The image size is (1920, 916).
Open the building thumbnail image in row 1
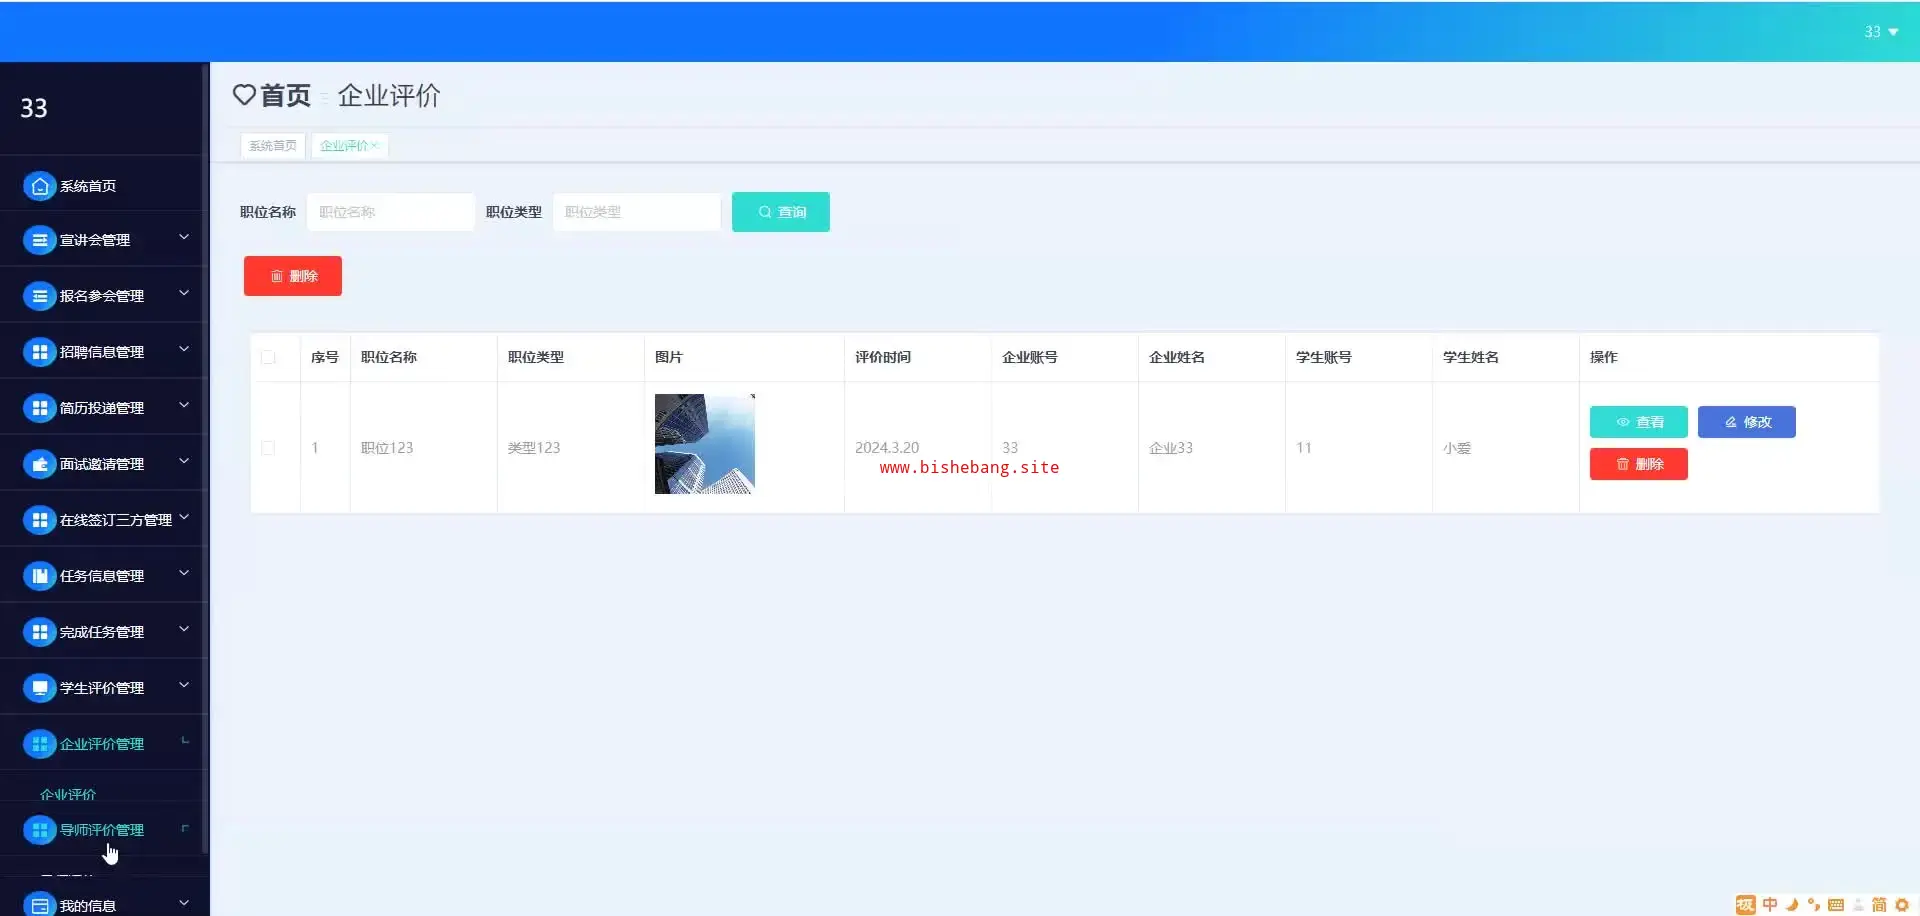point(705,444)
